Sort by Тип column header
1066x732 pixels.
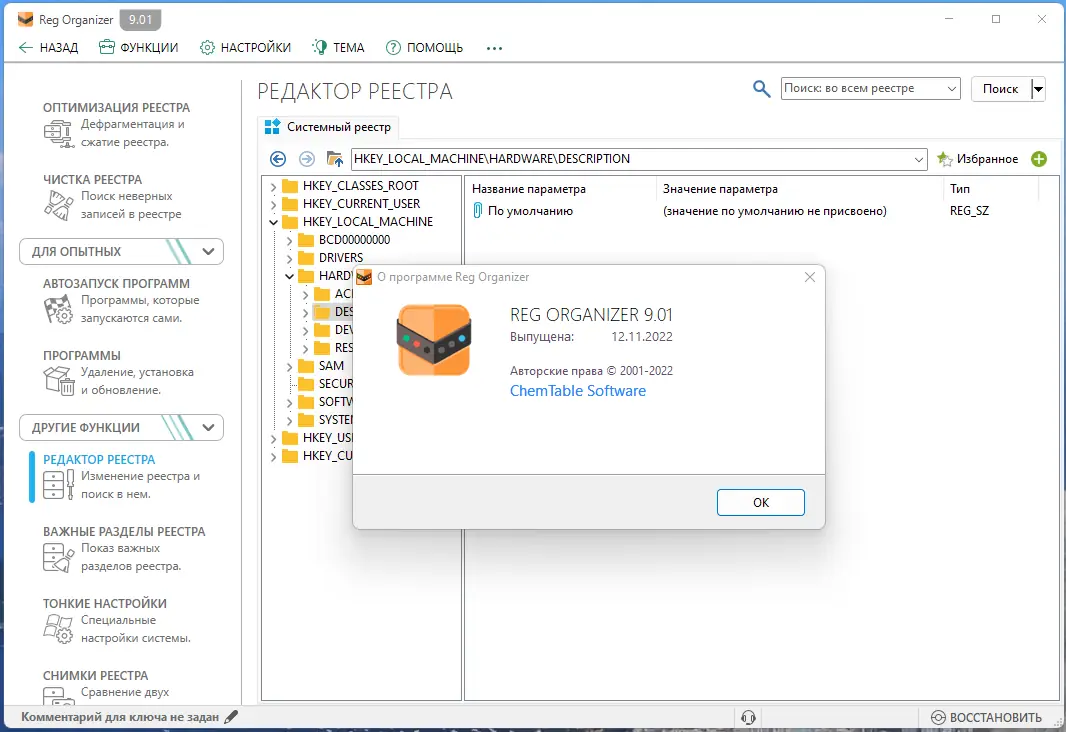pos(960,189)
